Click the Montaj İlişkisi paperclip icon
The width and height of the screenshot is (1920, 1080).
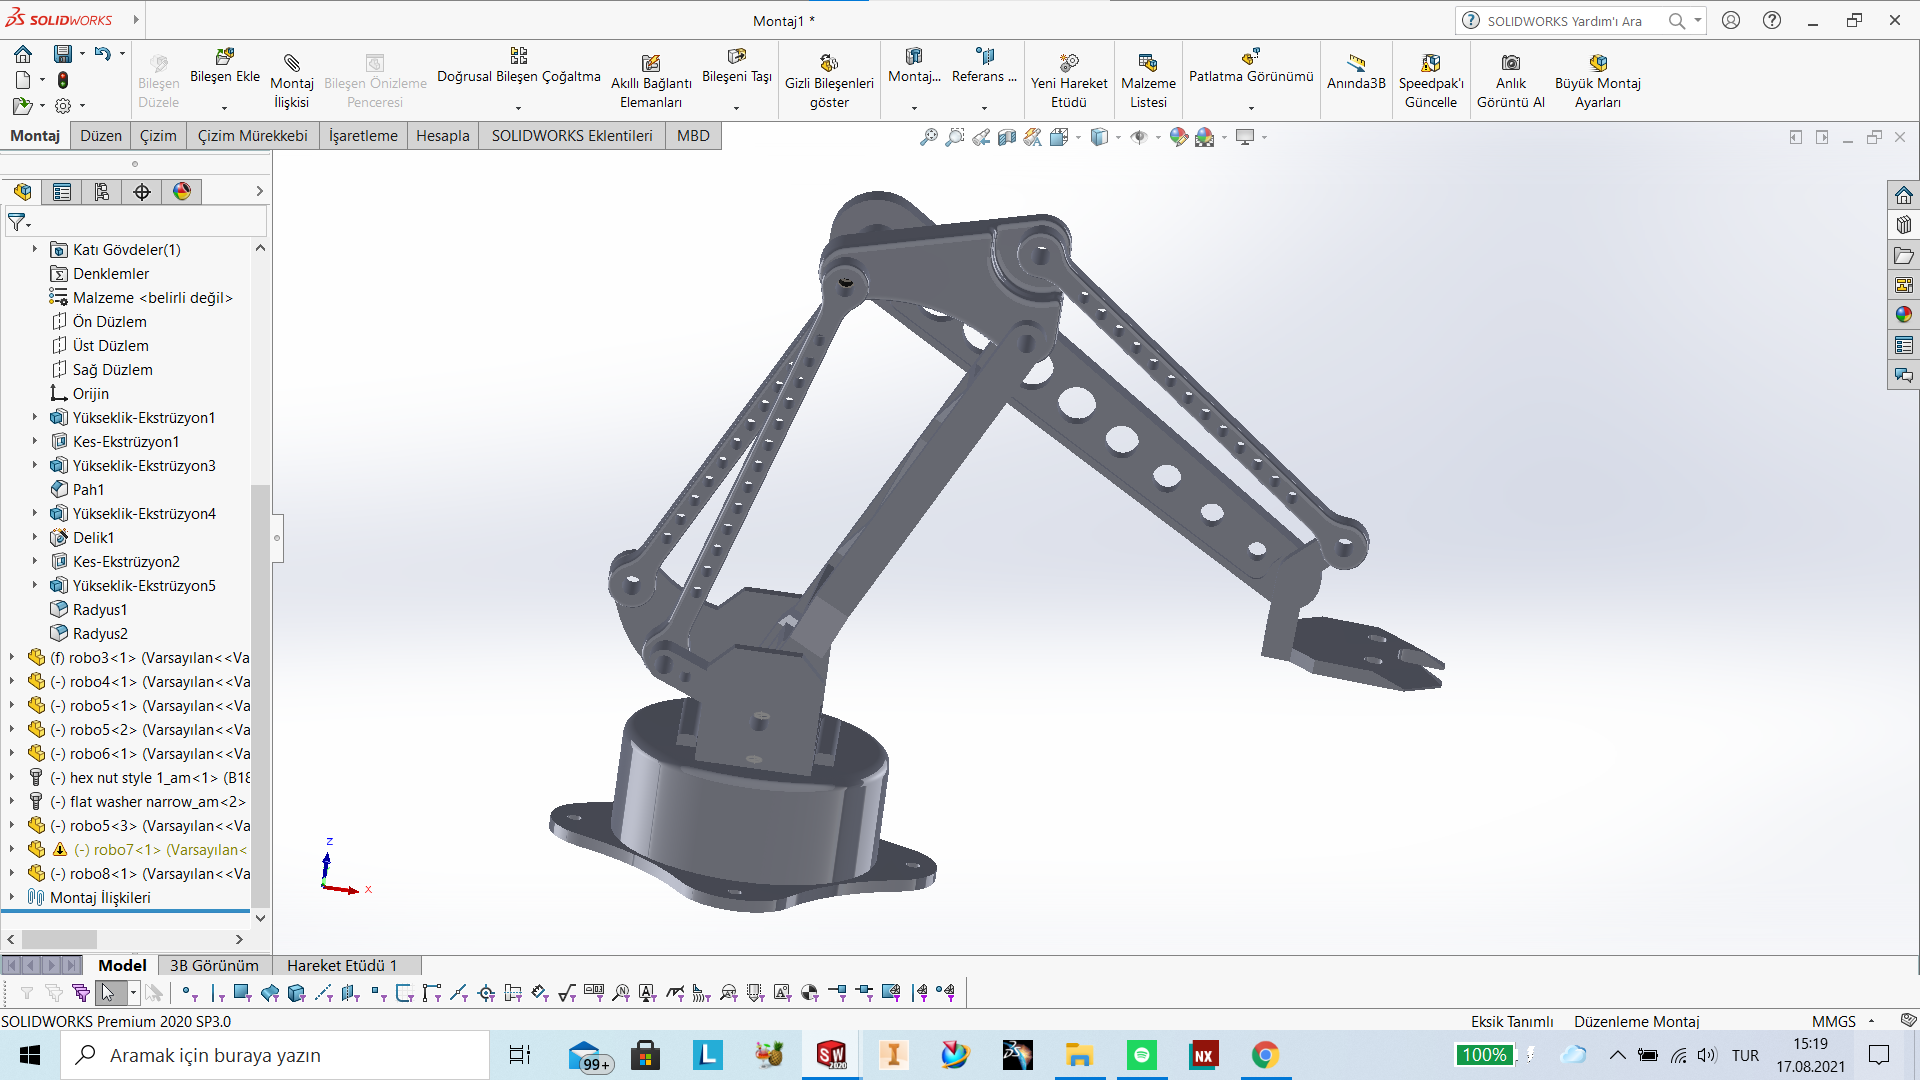[x=291, y=63]
